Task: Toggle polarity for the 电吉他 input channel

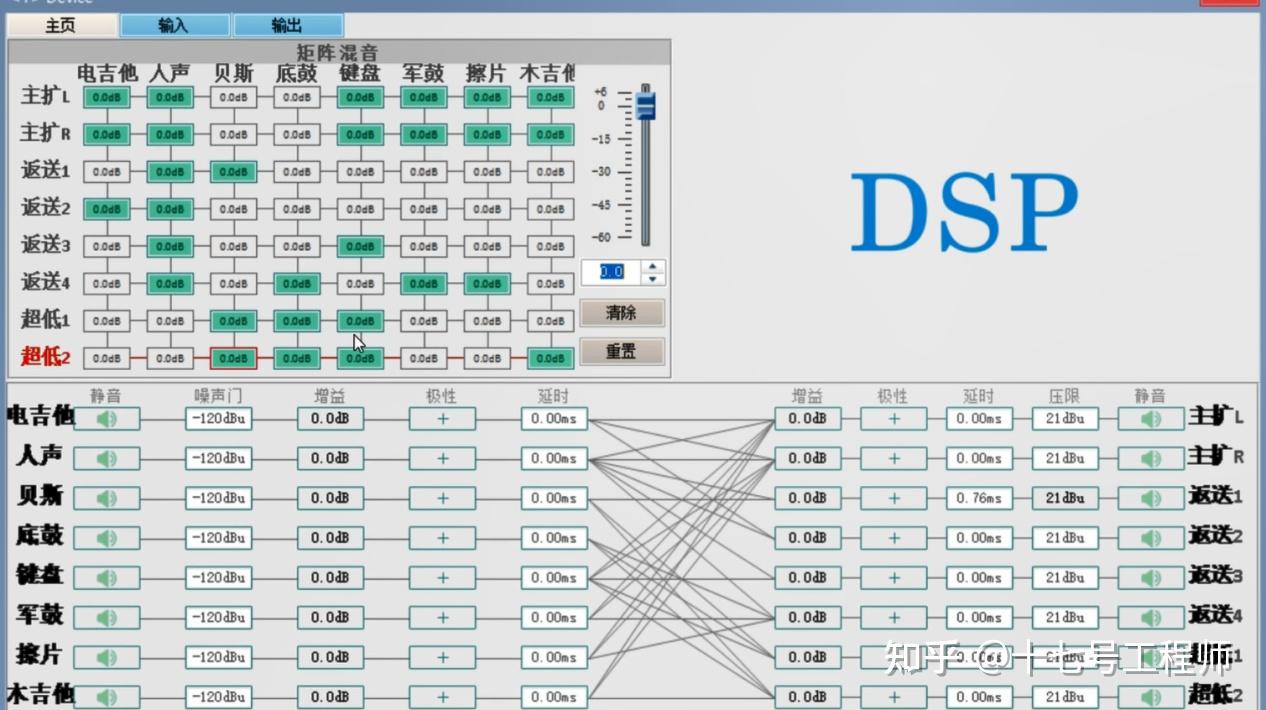Action: tap(441, 418)
